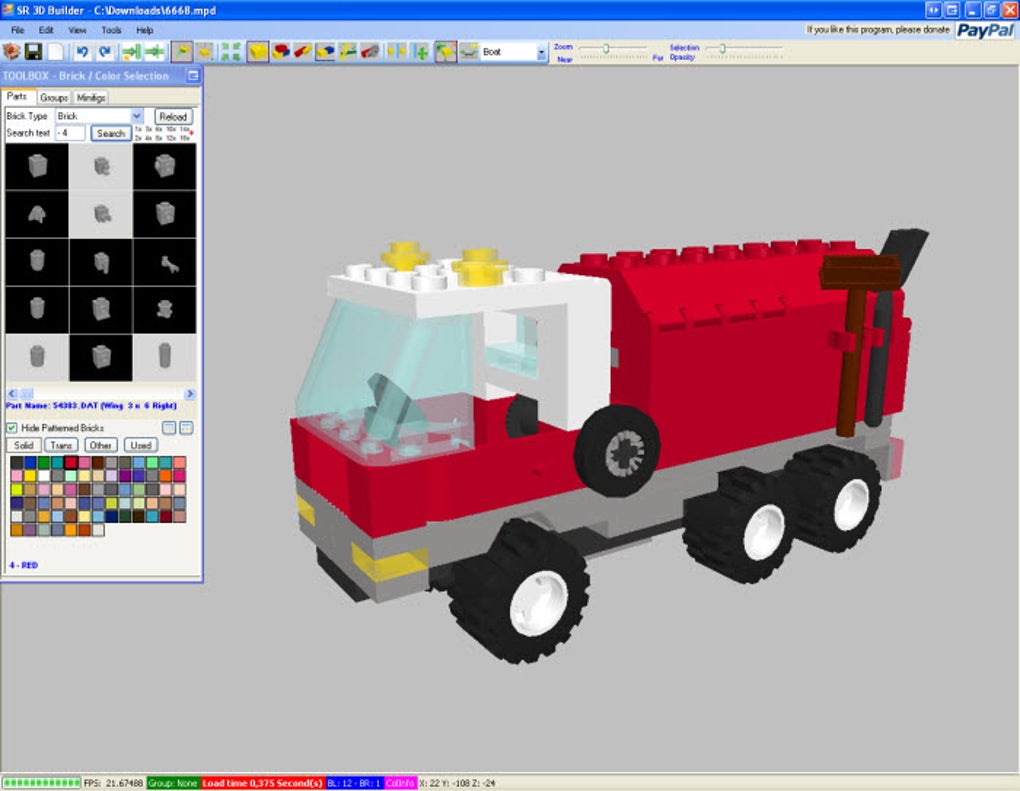Open the Tools menu

tap(111, 30)
